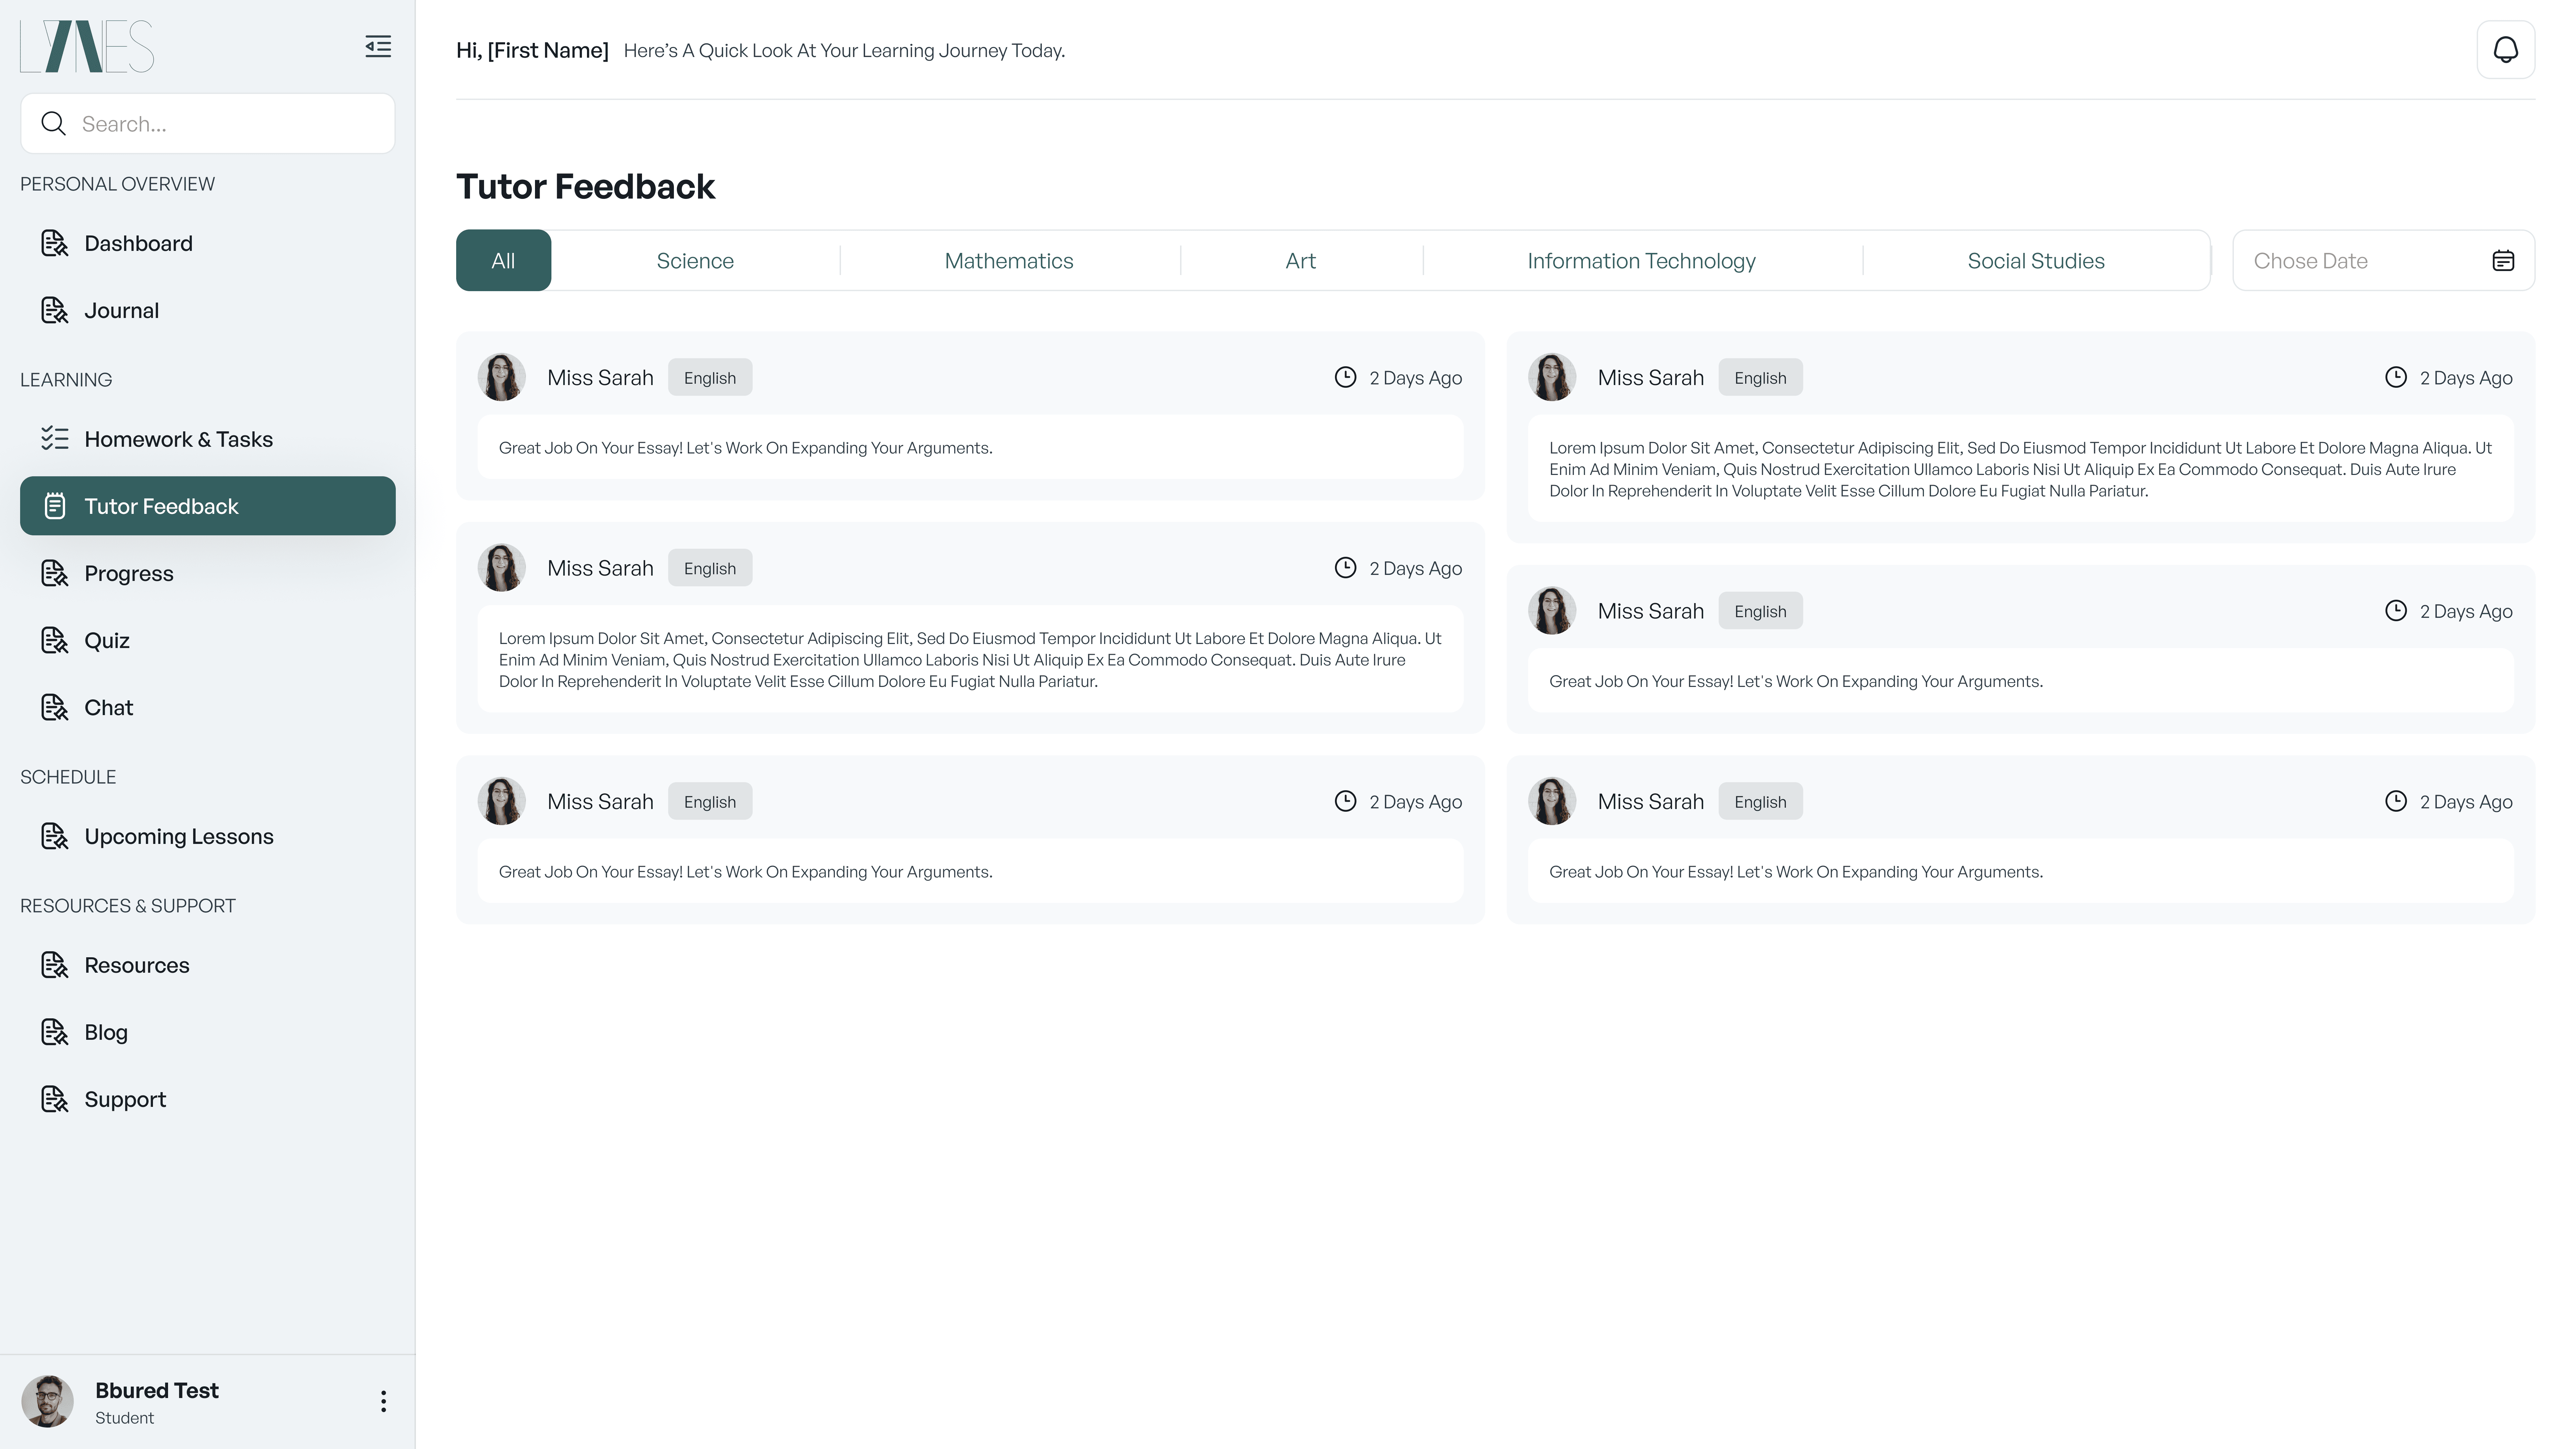The image size is (2576, 1449).
Task: Click the Quiz icon in the sidebar
Action: [54, 640]
